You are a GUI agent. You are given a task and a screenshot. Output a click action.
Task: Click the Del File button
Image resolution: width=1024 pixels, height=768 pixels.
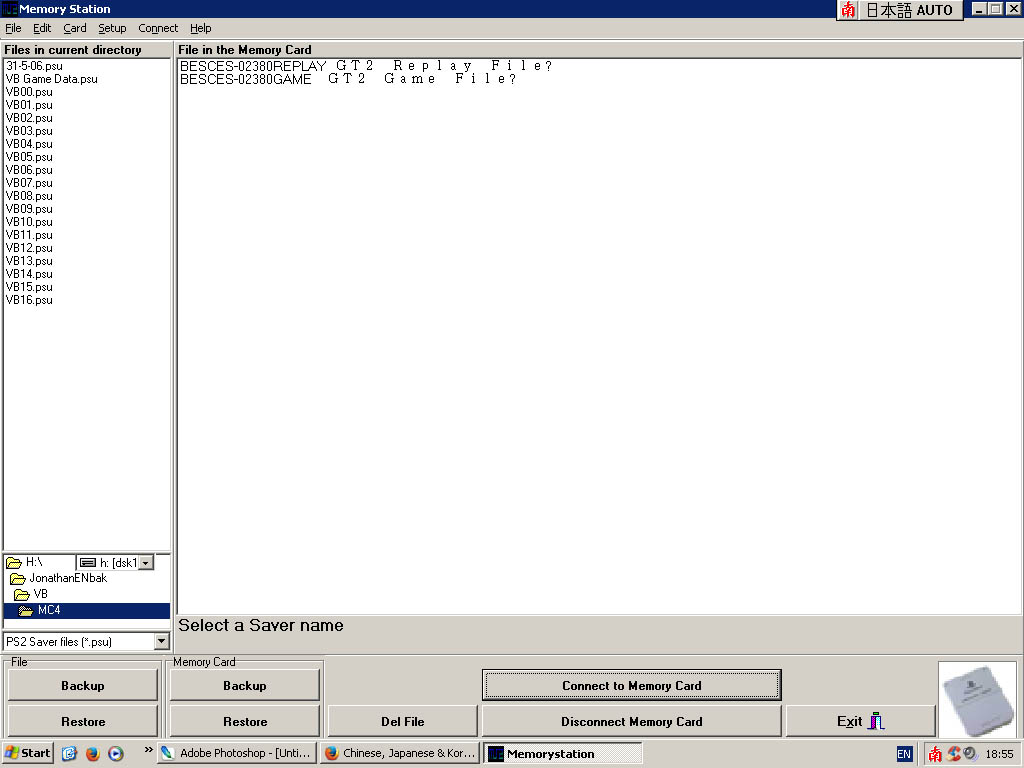coord(402,722)
